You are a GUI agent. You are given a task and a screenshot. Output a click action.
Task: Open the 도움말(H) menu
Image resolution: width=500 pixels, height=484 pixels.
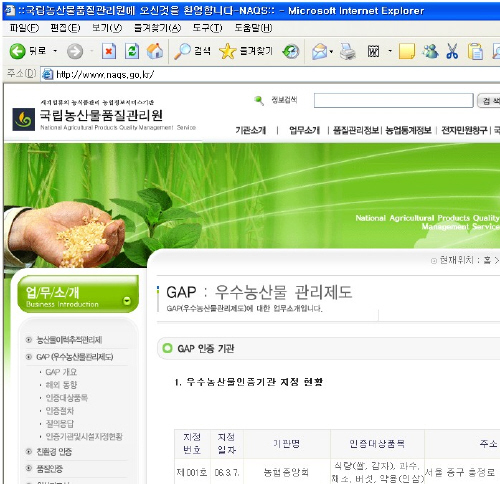[253, 28]
